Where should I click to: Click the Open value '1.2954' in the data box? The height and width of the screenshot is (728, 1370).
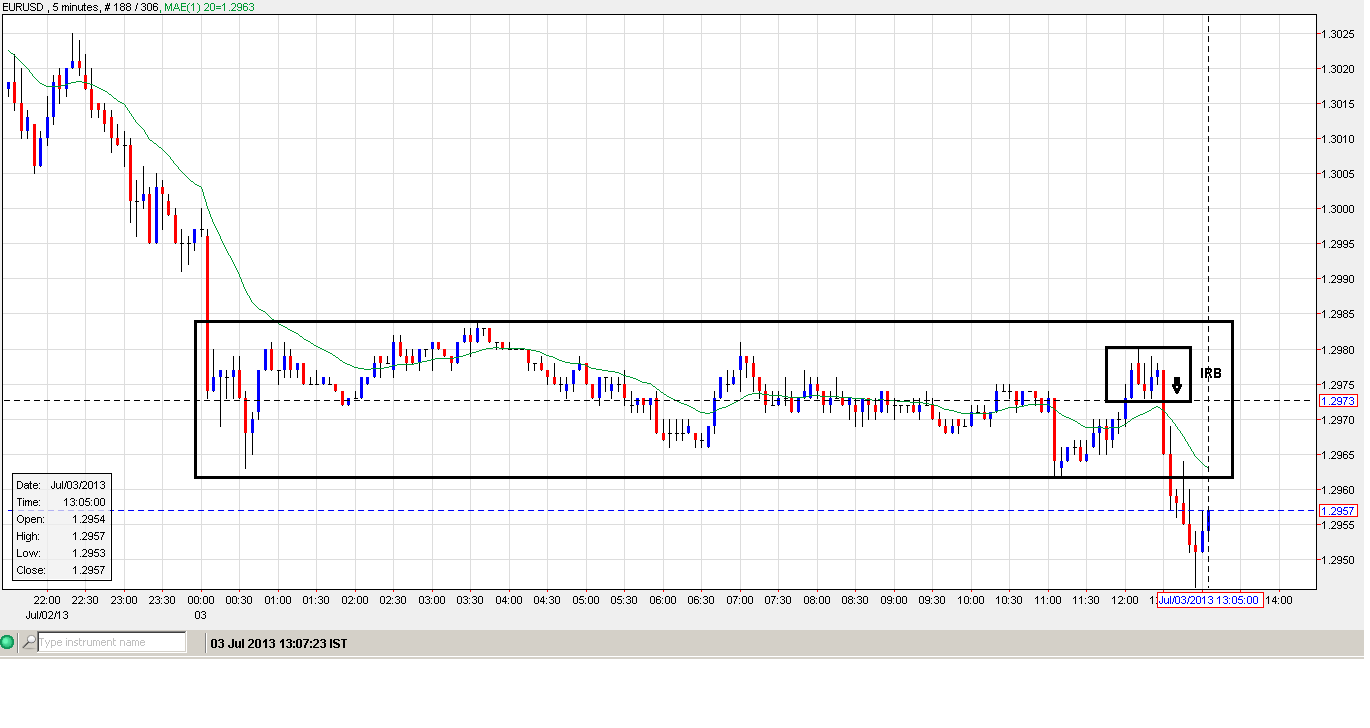89,519
